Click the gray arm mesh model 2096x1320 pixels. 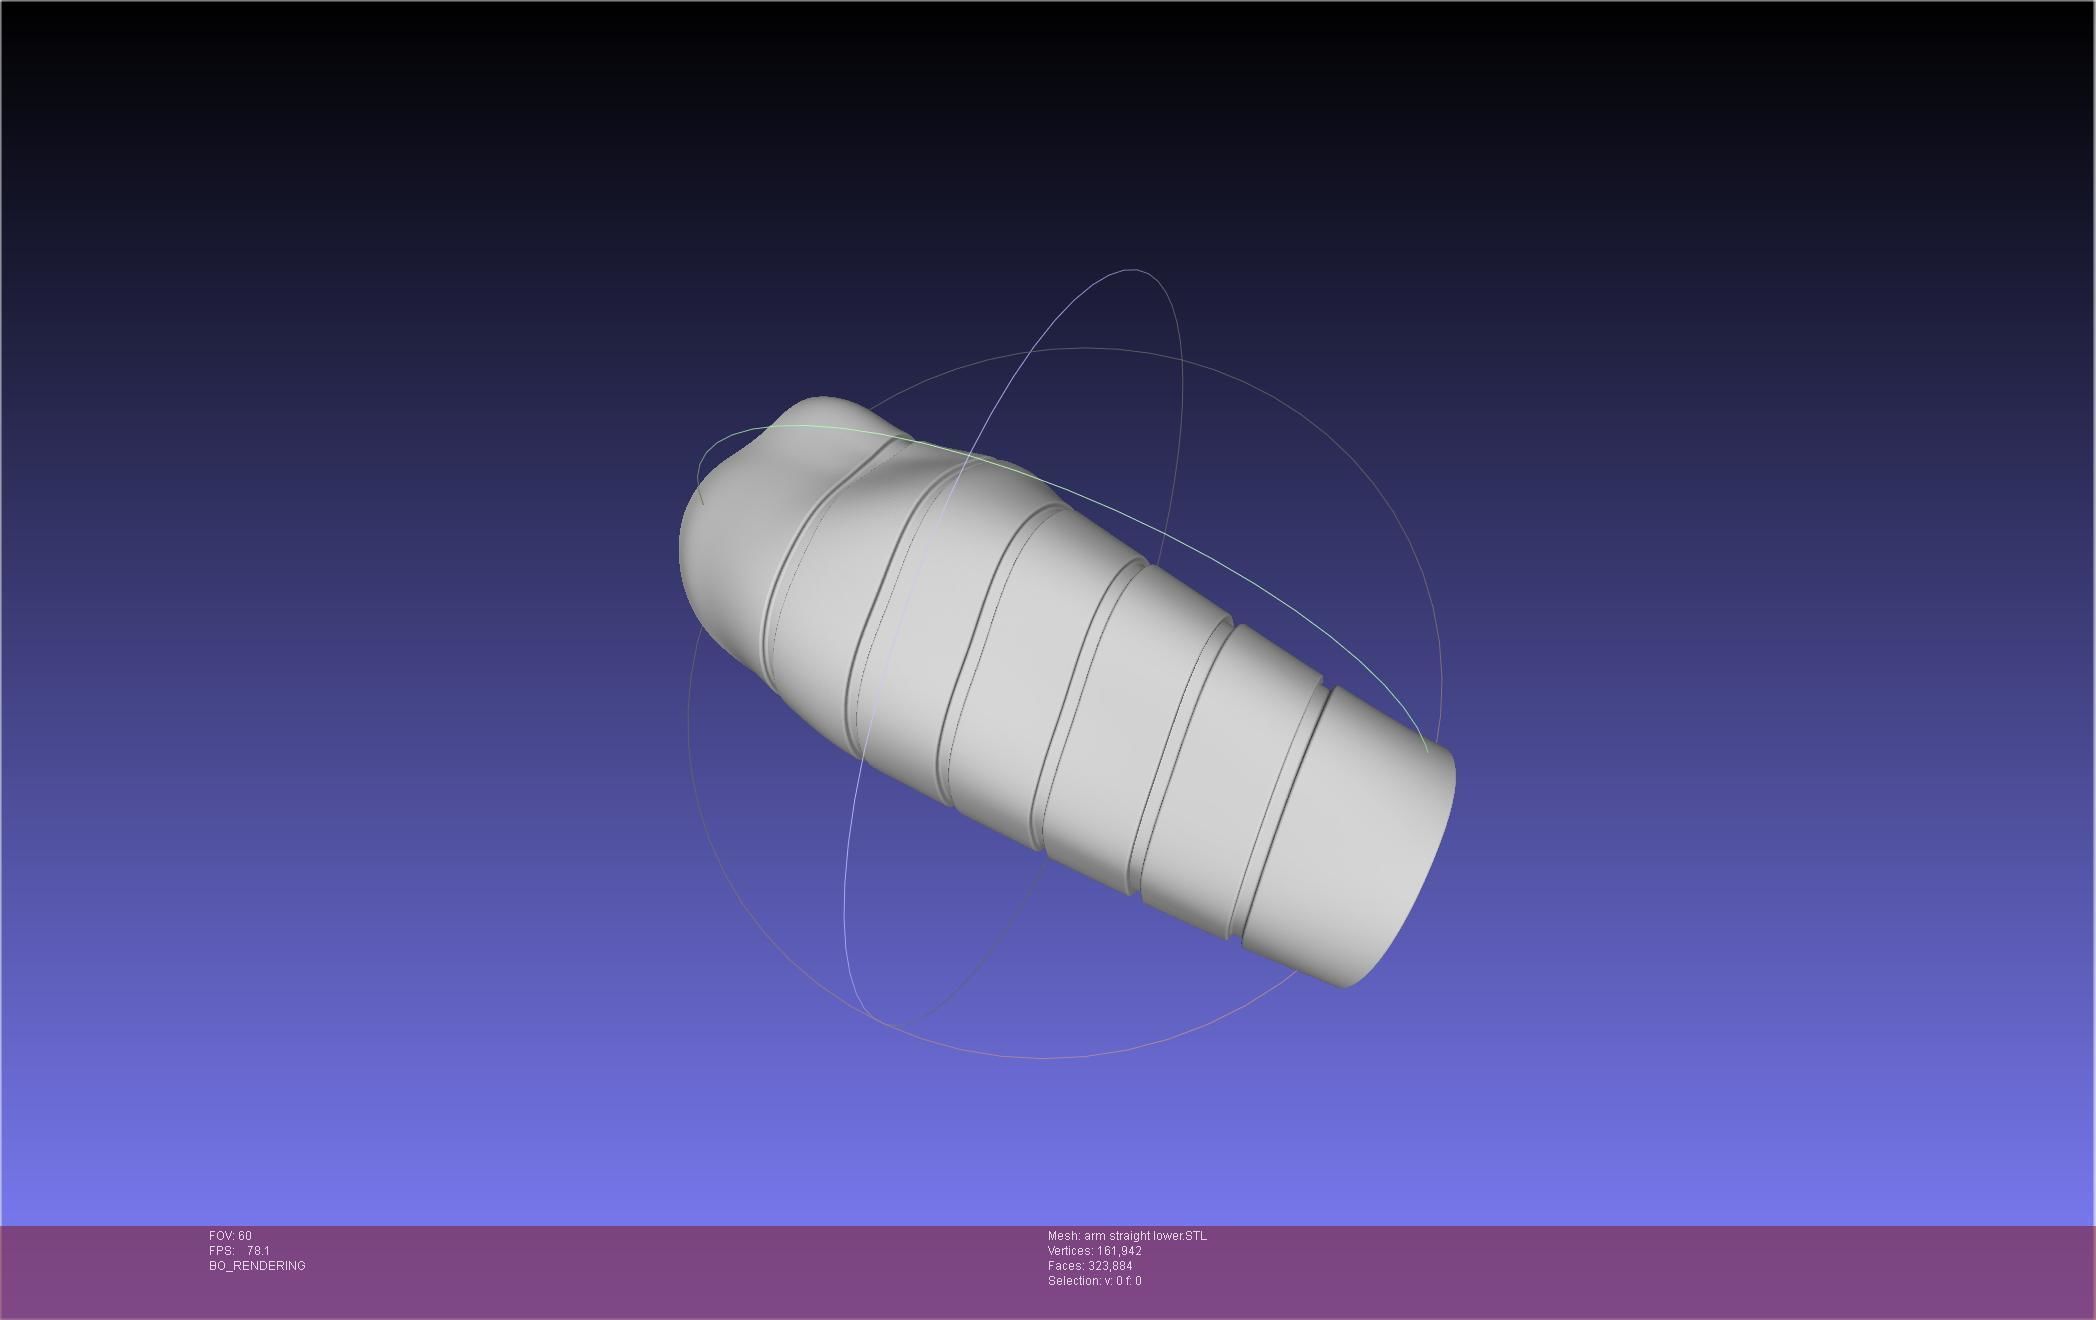tap(1066, 692)
